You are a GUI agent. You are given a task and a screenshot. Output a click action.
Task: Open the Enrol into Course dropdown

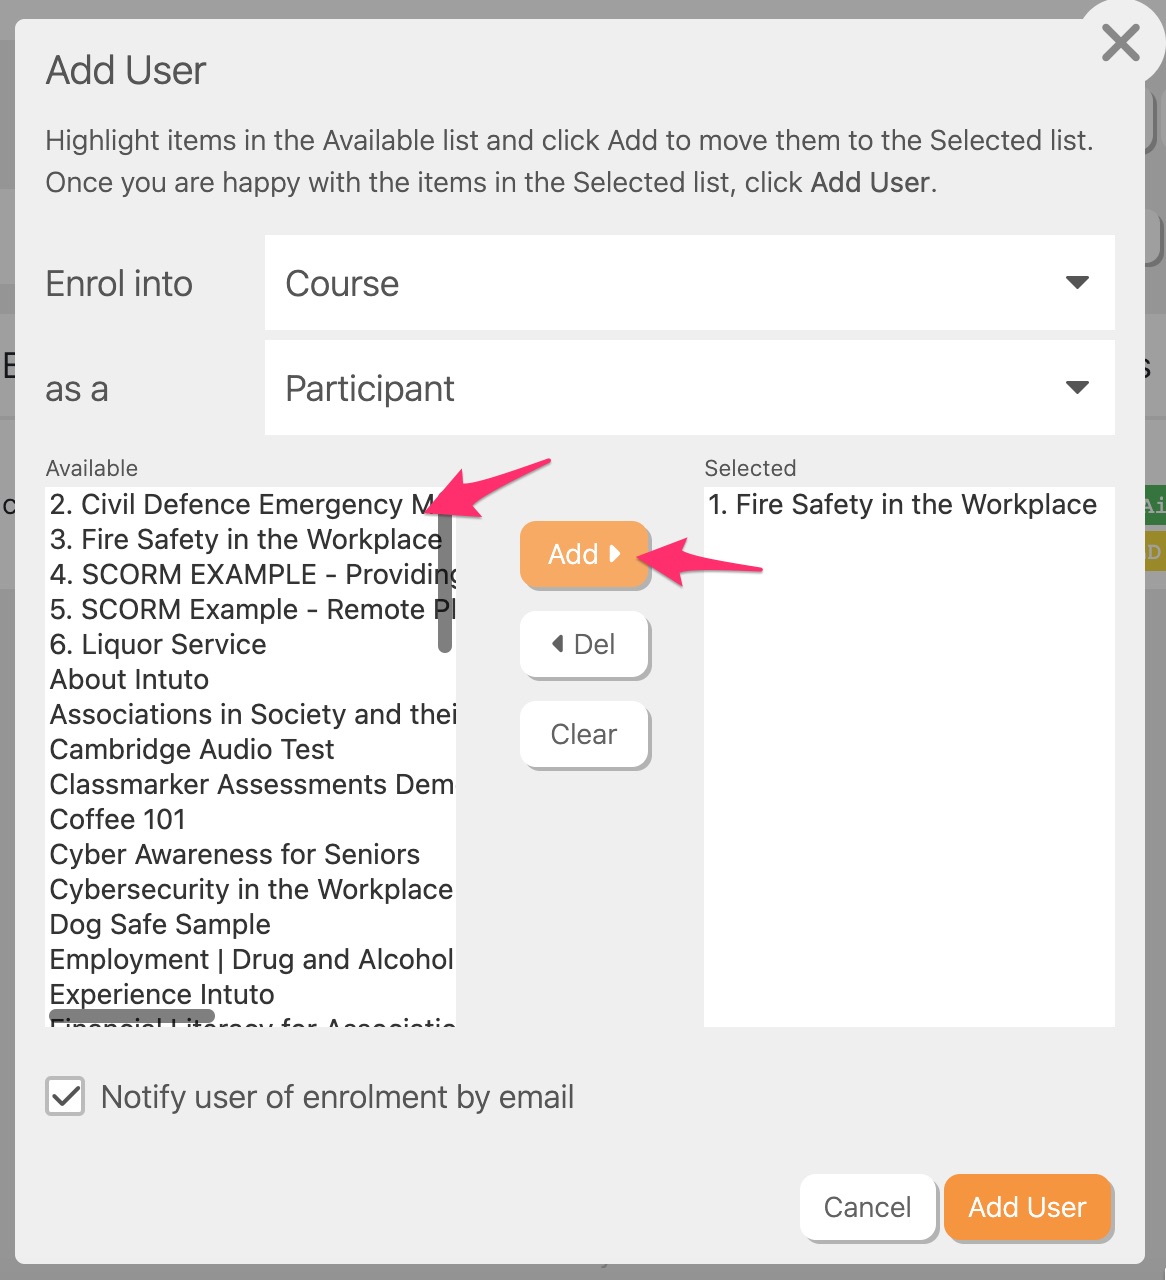coord(689,283)
